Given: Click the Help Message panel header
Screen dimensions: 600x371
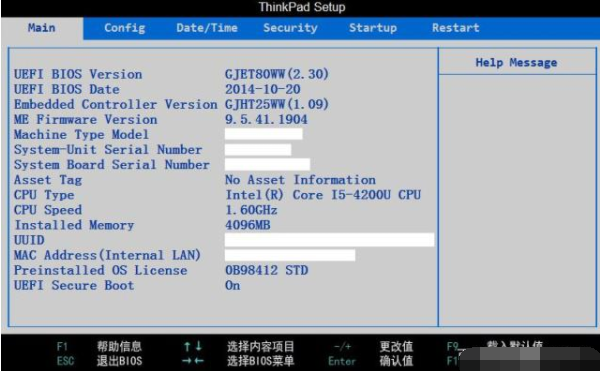Looking at the screenshot, I should point(517,62).
